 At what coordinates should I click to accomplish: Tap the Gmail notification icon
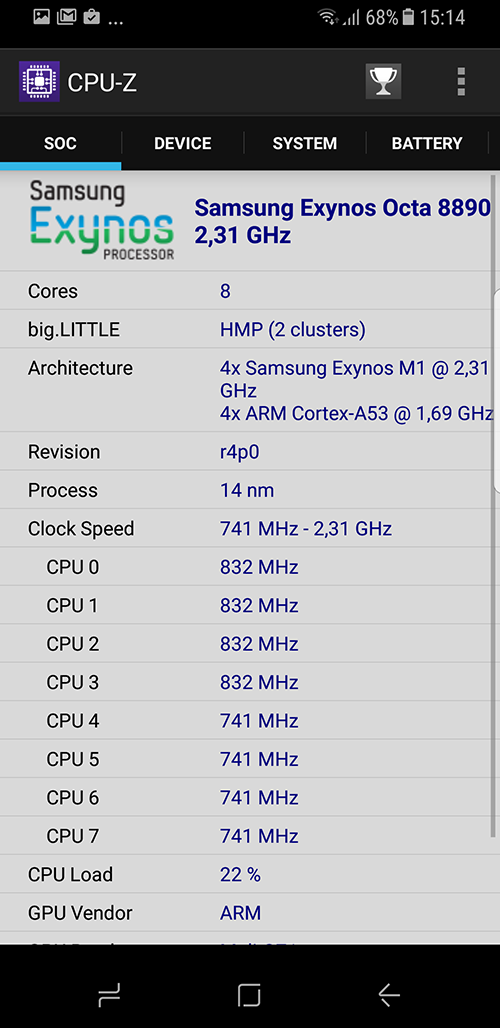66,17
